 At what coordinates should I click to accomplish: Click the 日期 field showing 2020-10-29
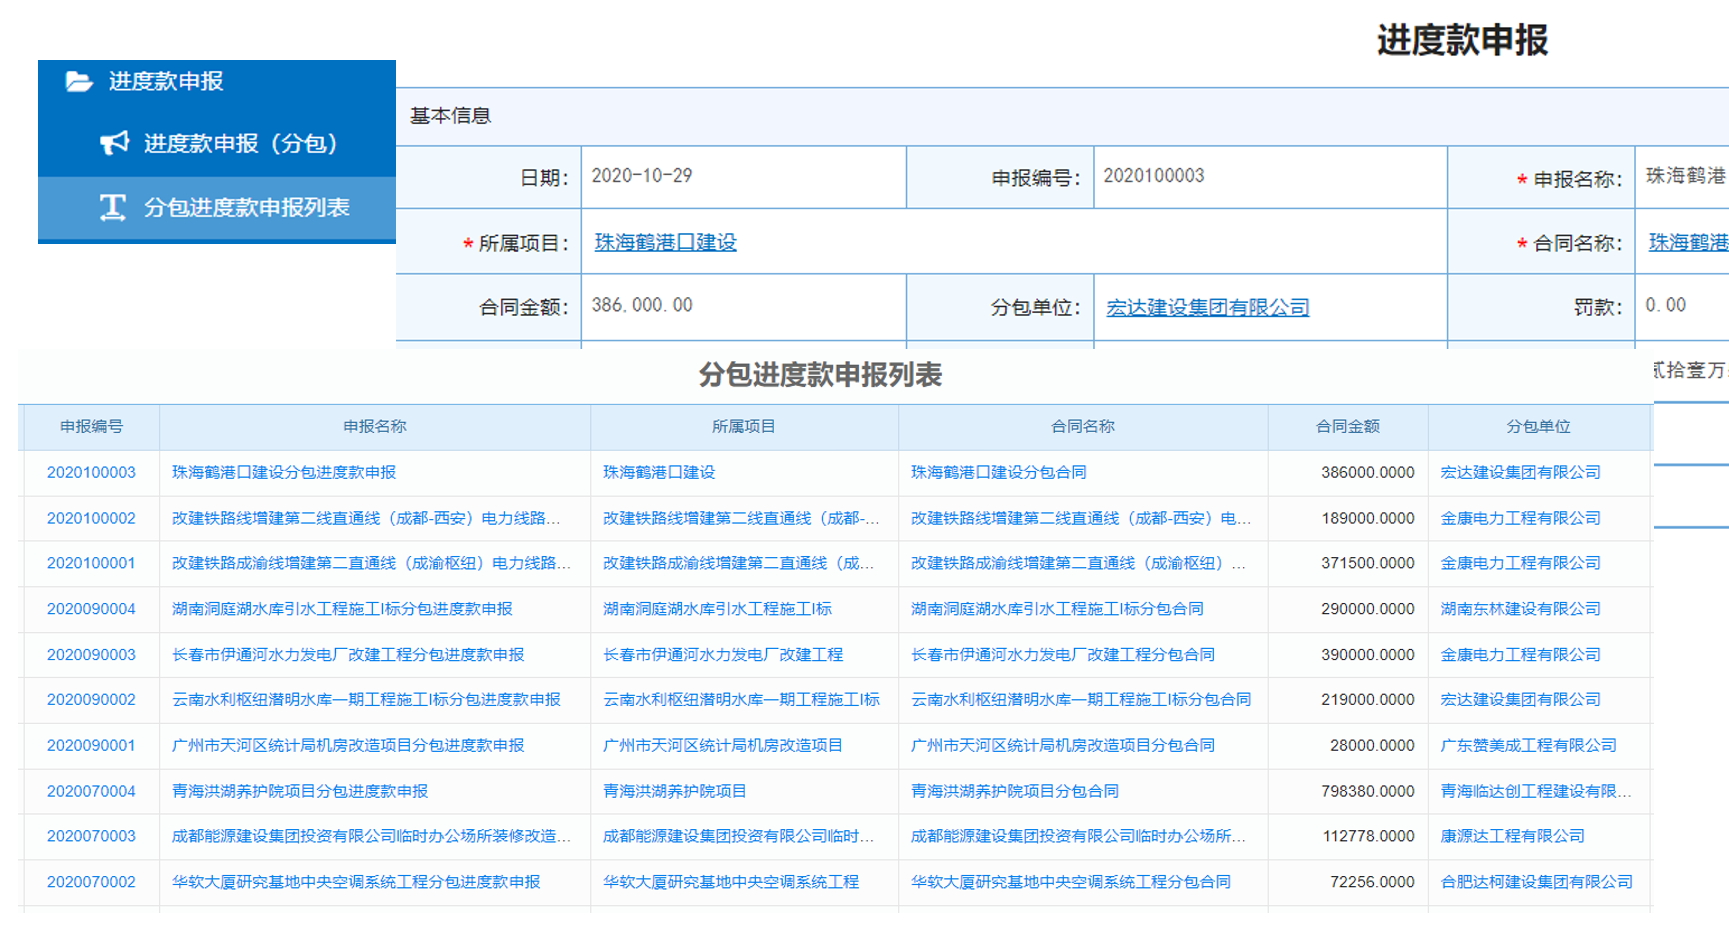(x=743, y=177)
